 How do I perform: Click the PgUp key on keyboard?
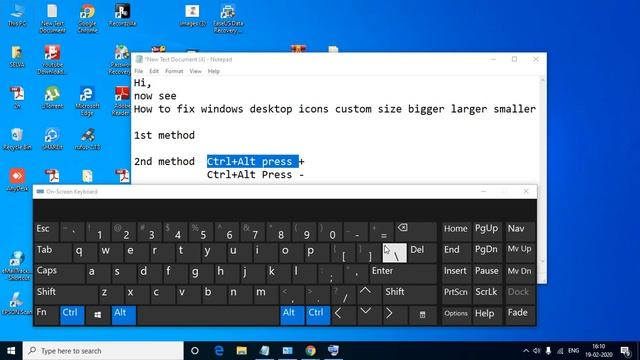tap(487, 231)
